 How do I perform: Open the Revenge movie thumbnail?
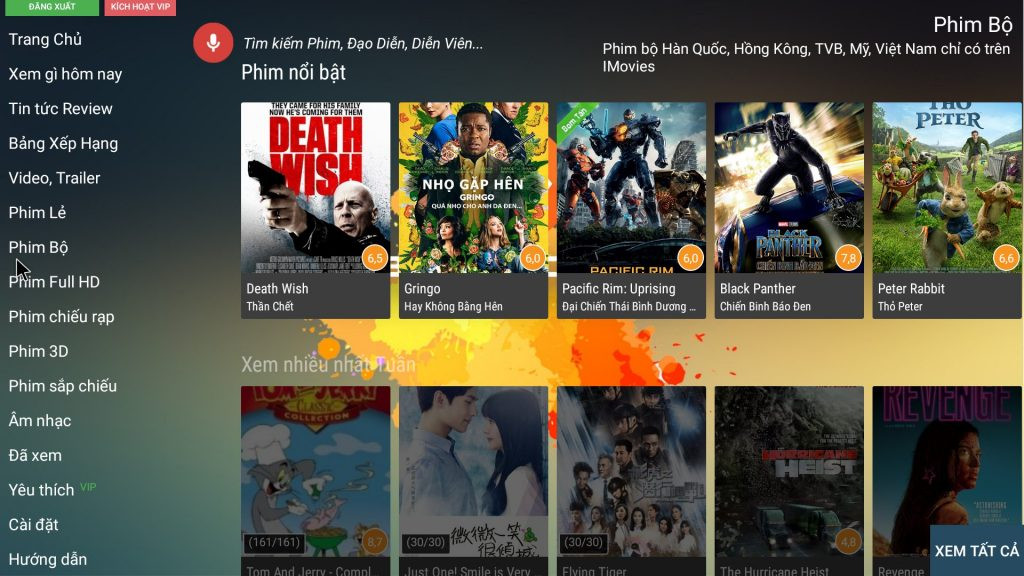(947, 470)
